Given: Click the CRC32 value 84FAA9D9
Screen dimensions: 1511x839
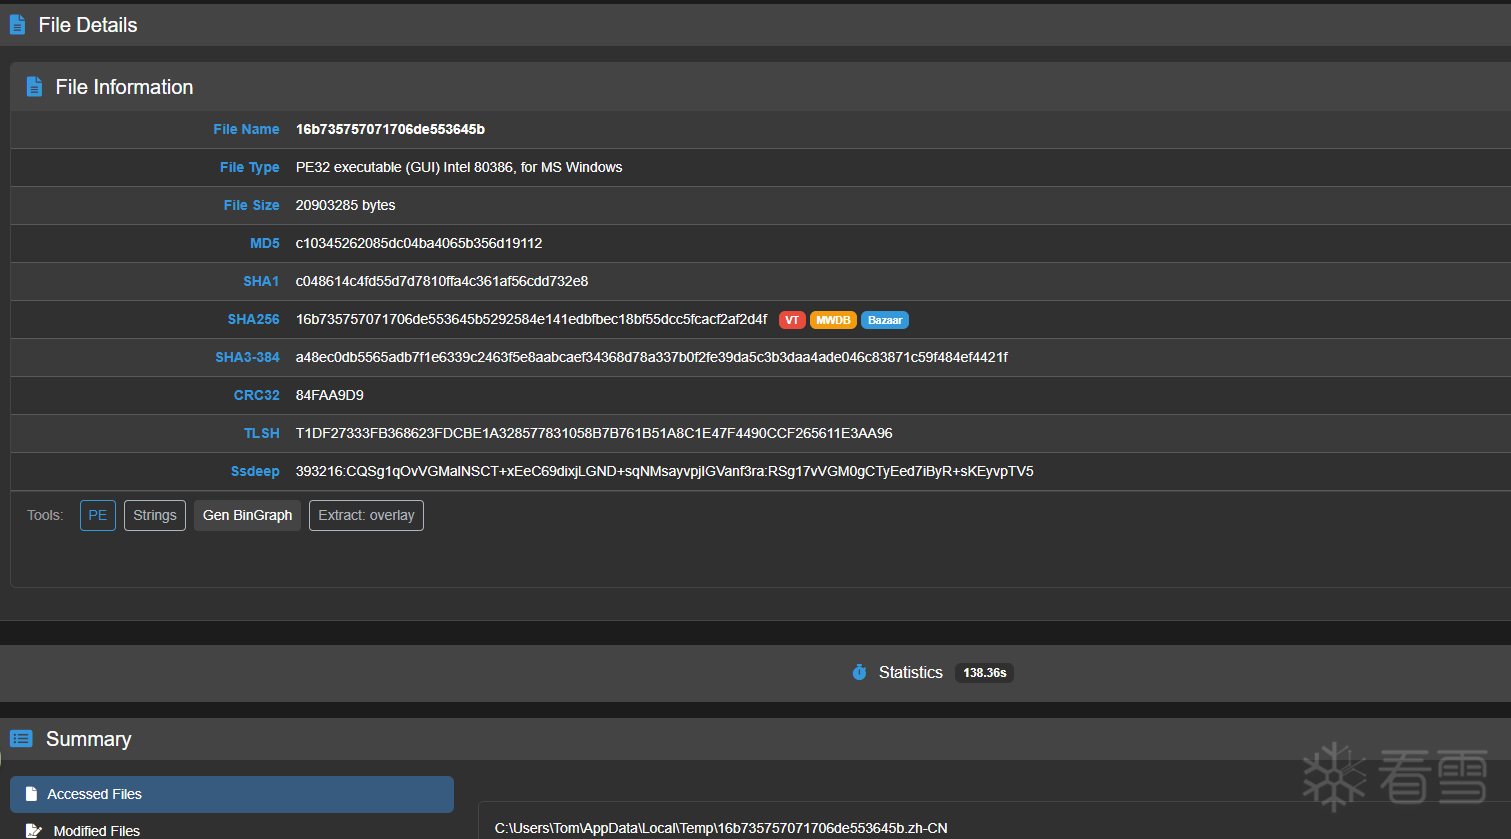Looking at the screenshot, I should coord(330,395).
